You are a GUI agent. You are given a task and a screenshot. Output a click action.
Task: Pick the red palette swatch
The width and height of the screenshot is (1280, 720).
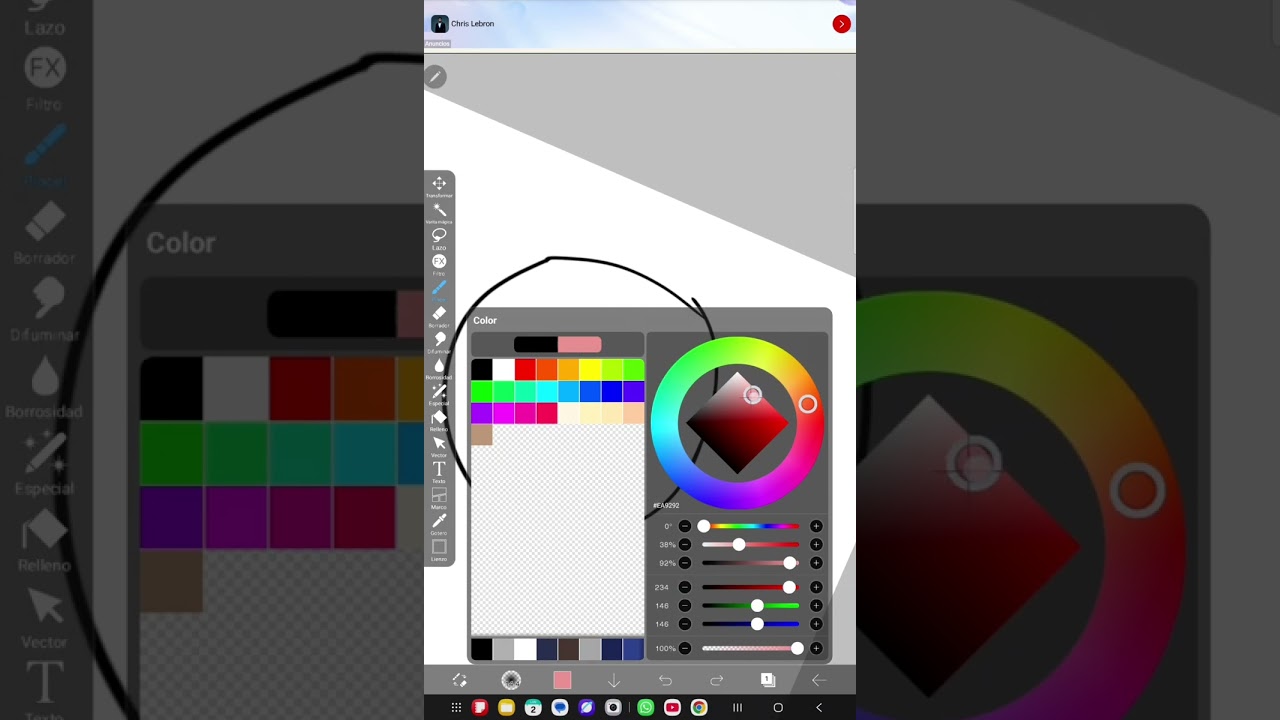(x=525, y=370)
